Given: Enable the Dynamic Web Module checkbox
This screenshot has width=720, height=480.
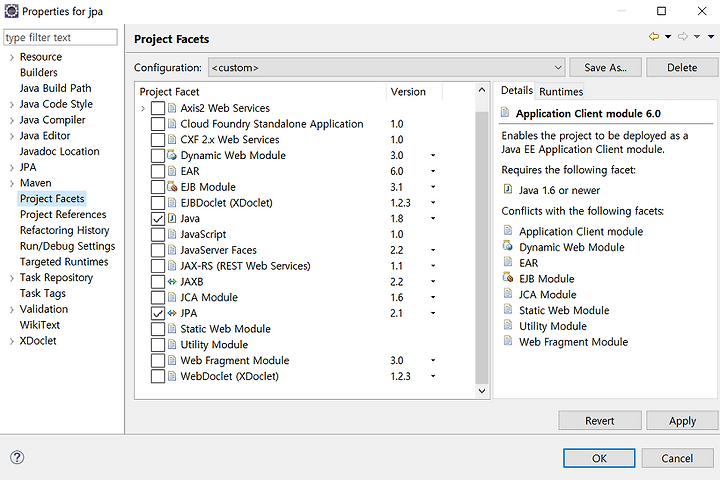Looking at the screenshot, I should (158, 155).
